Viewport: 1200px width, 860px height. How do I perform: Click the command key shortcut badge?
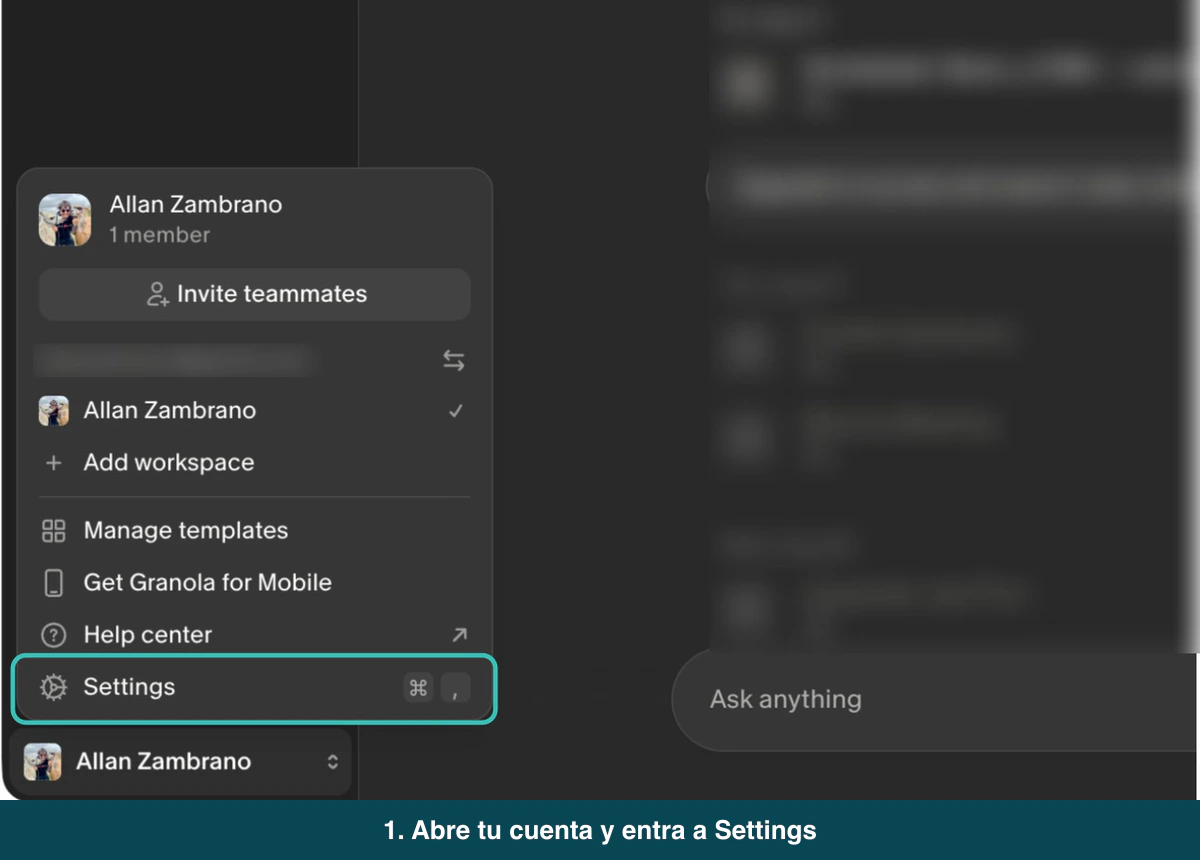tap(419, 688)
